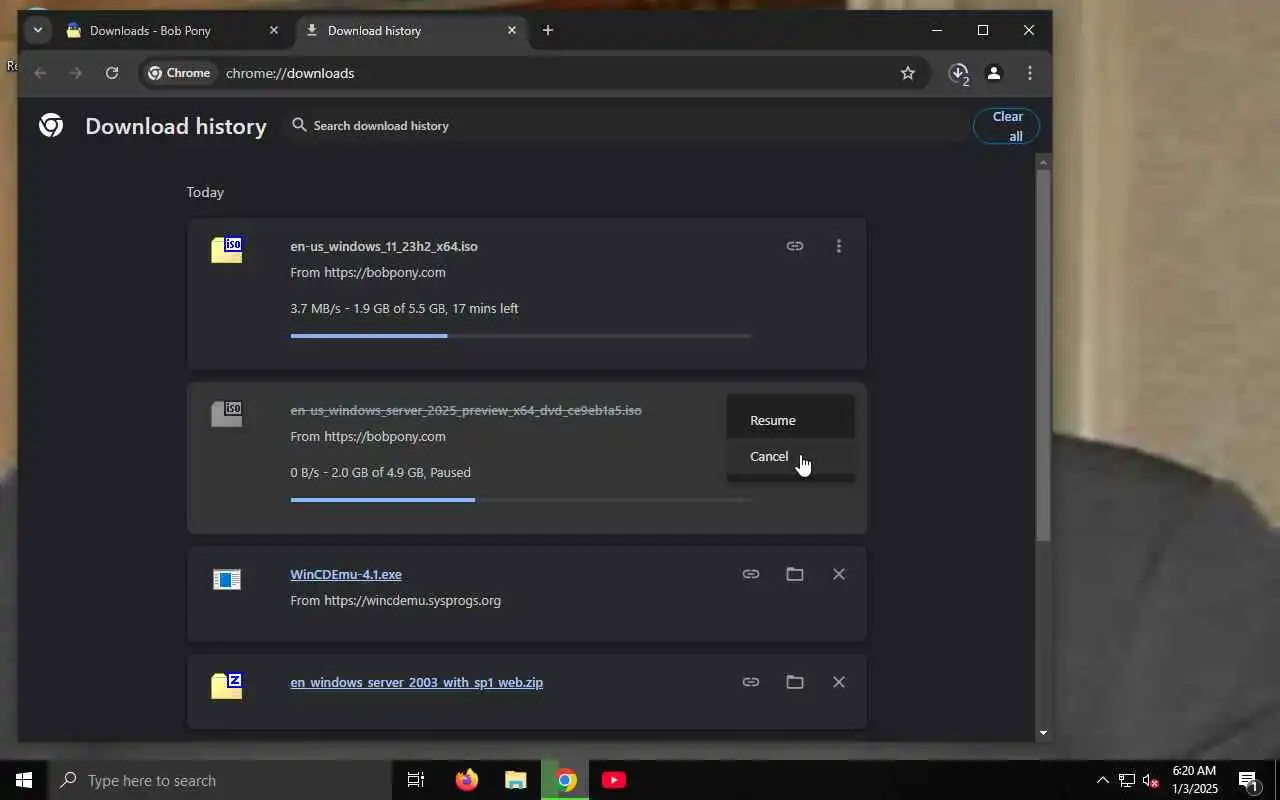
Task: Copy download link for en-us_windows_11_23h2_x64.iso
Action: pos(795,246)
